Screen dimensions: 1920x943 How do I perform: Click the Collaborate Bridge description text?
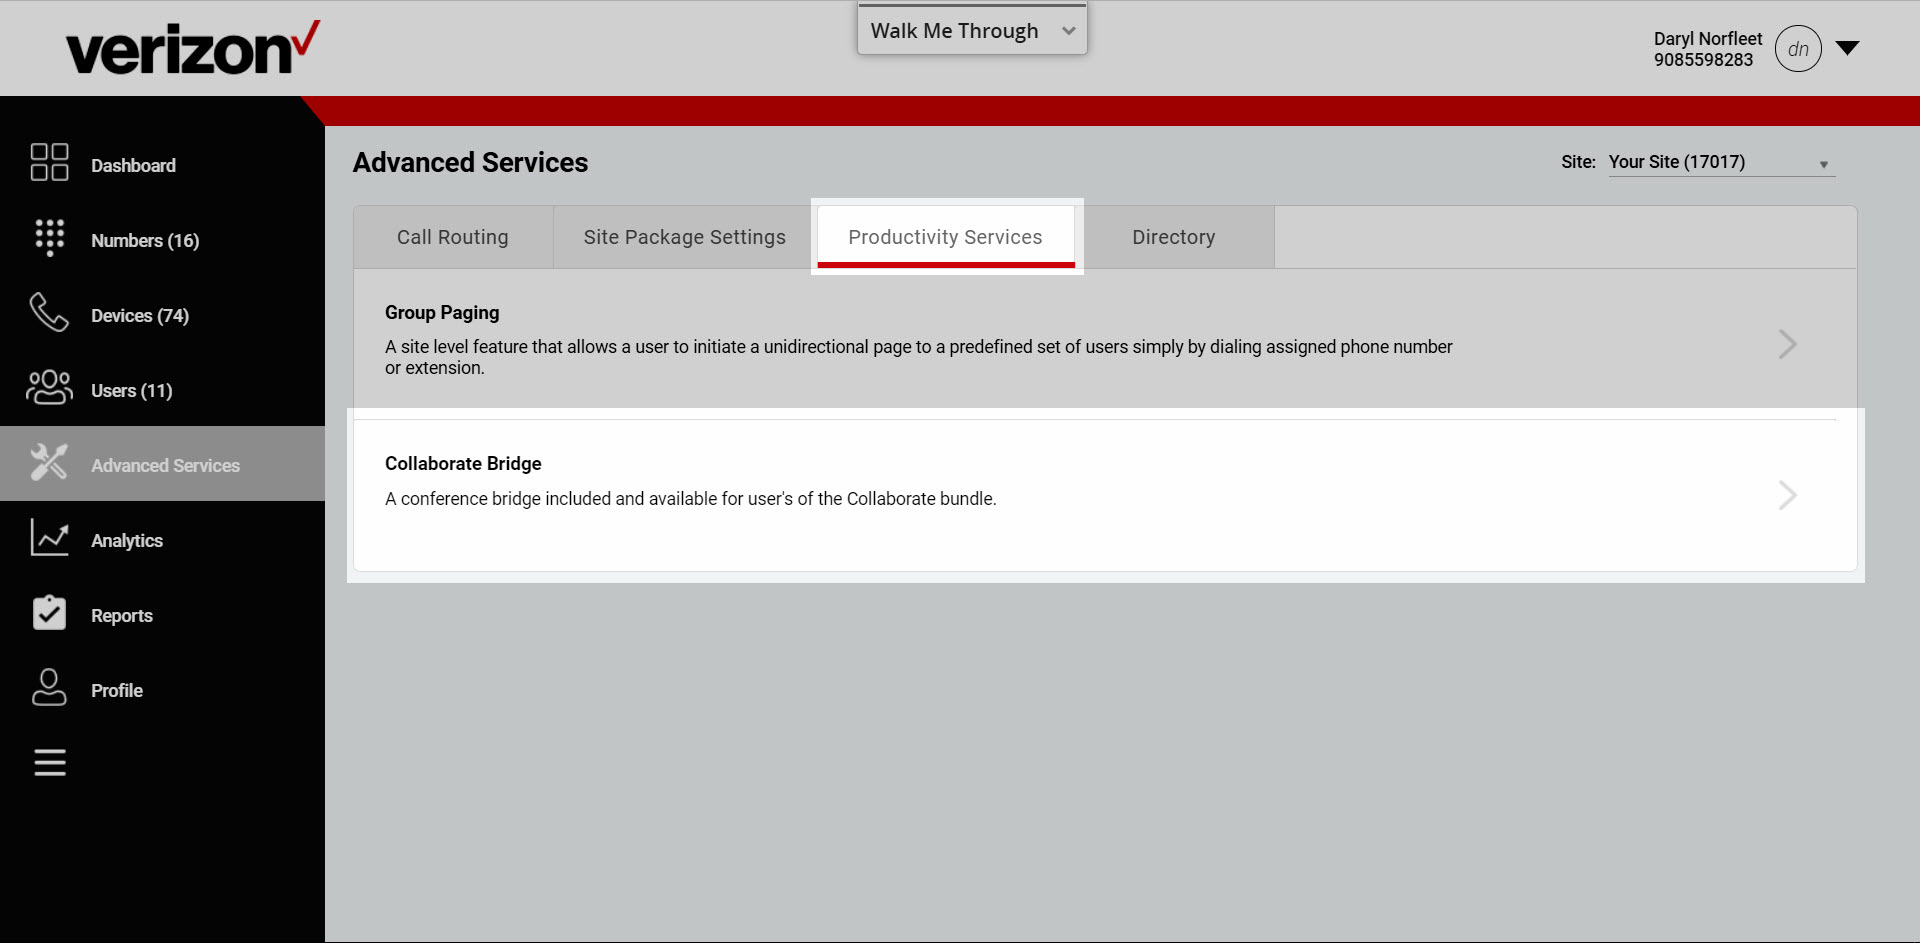click(691, 498)
